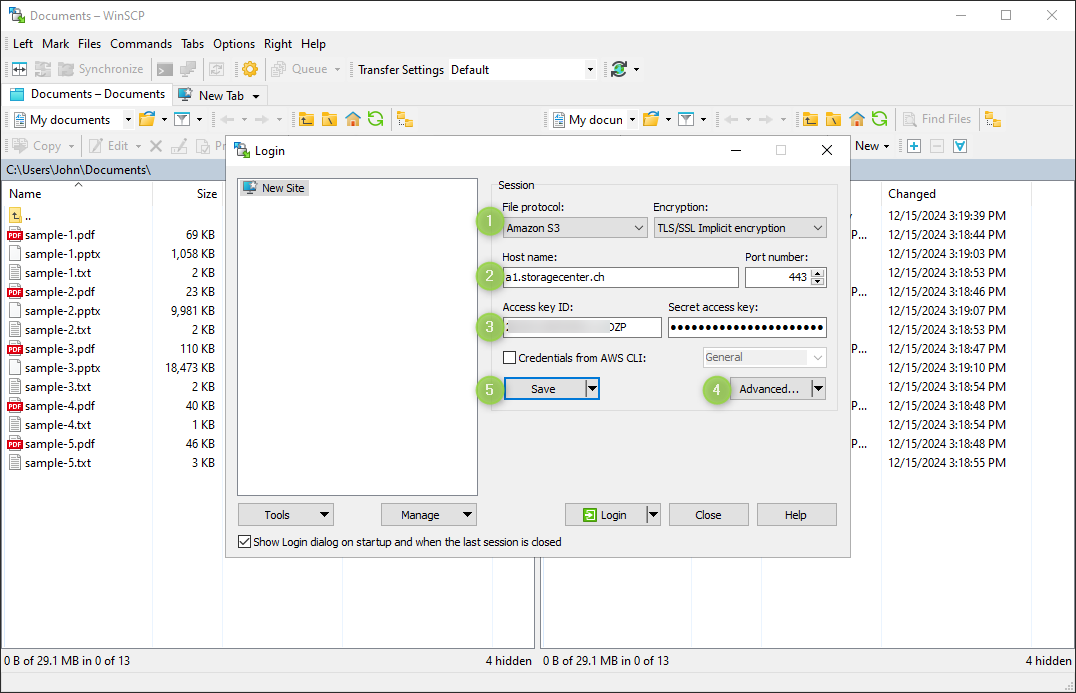Toggle the right panel directory tree icon
The image size is (1076, 693).
(993, 119)
